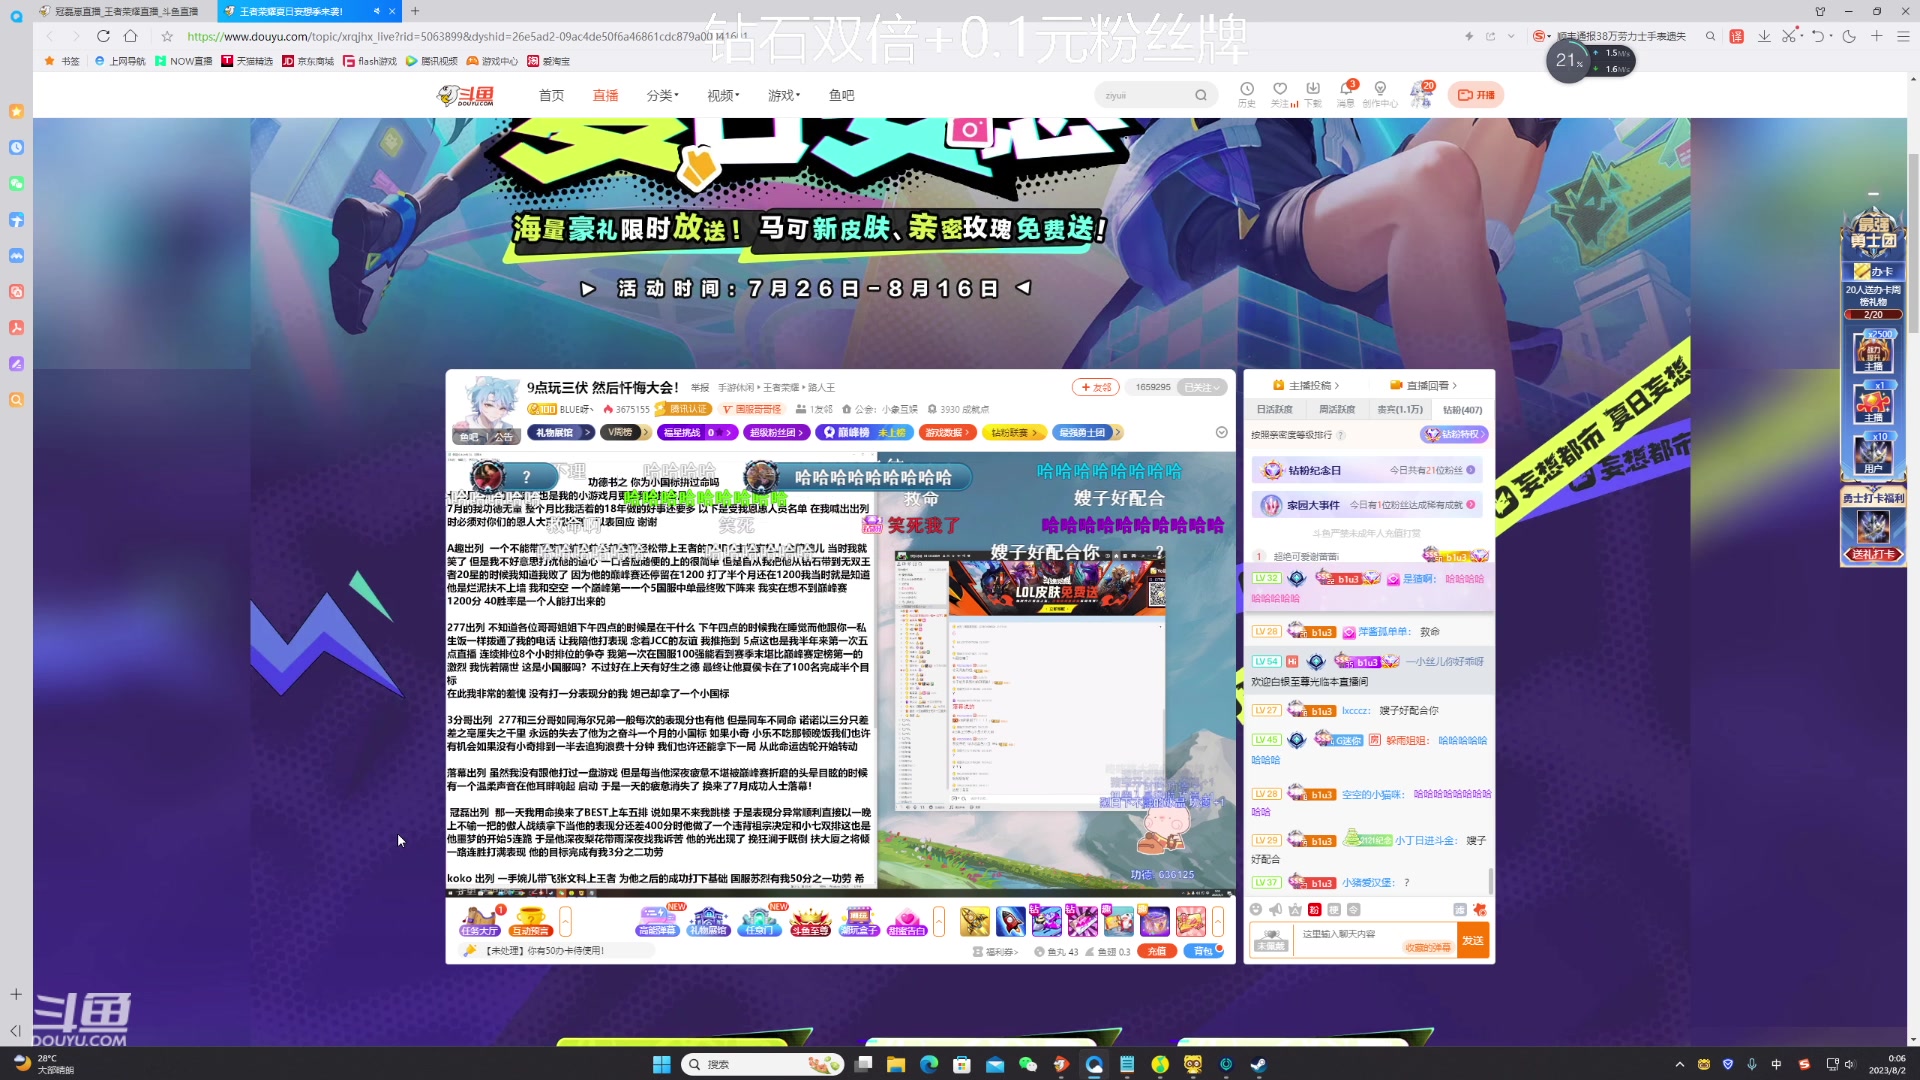Click the chat text input field
This screenshot has height=1080, width=1920.
(x=1375, y=940)
